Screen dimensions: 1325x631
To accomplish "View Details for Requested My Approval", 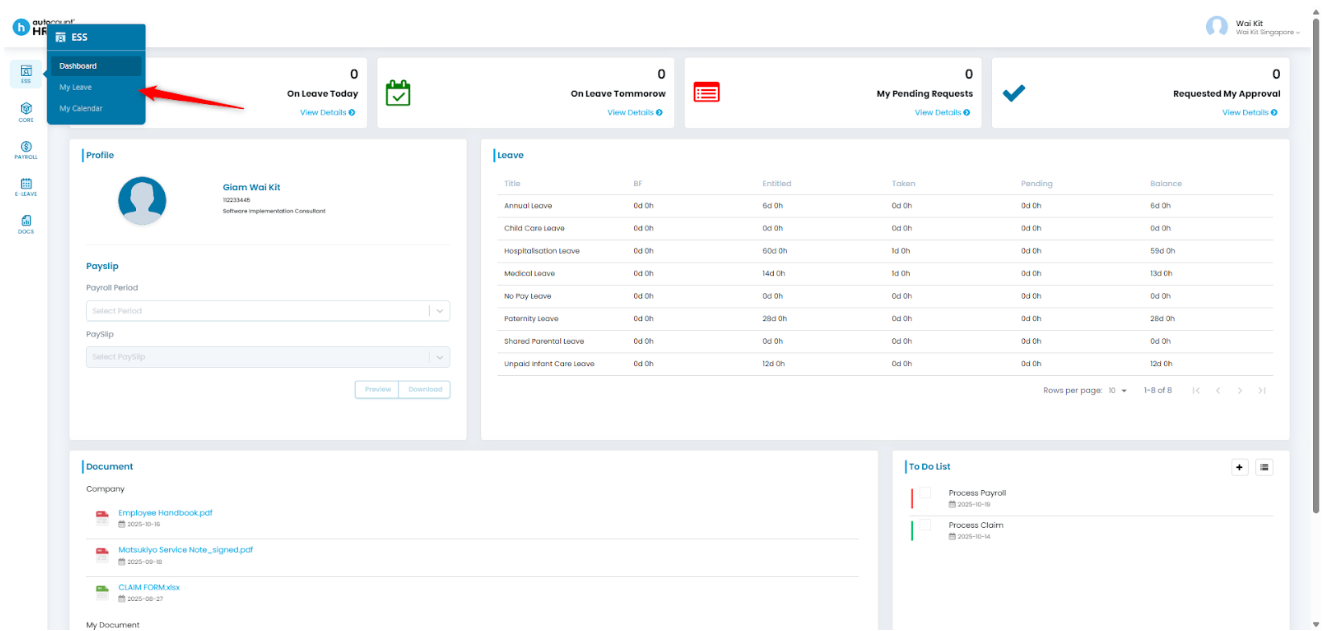I will (1250, 113).
